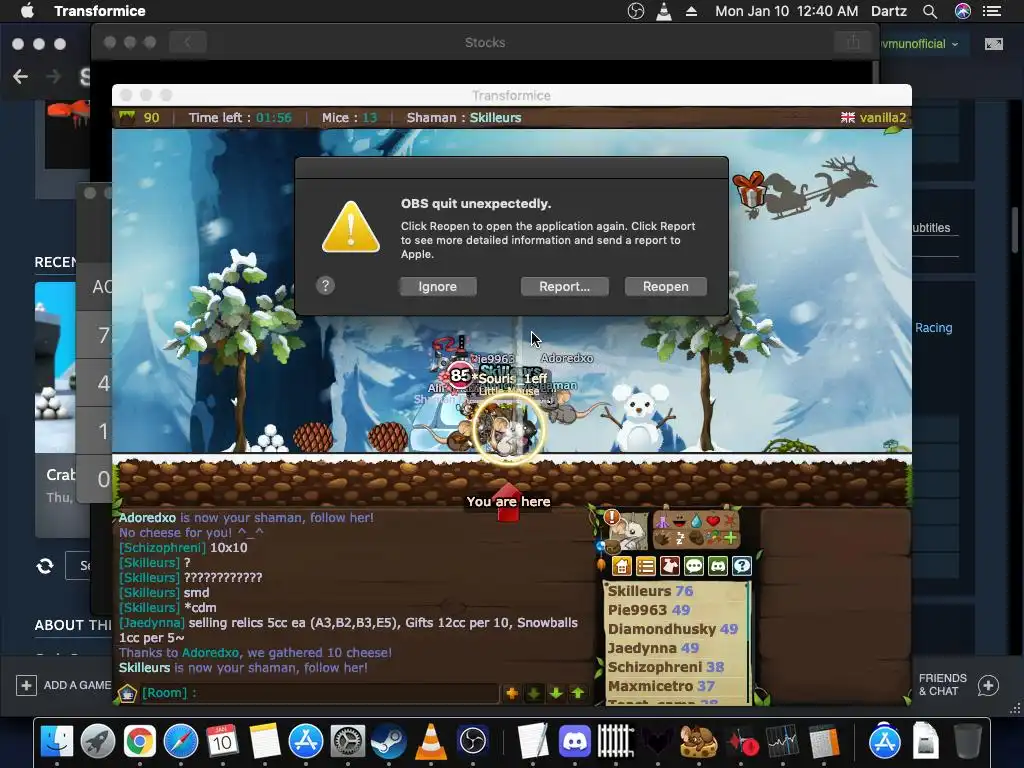Open the Apple menu
Image resolution: width=1024 pixels, height=768 pixels.
point(27,11)
